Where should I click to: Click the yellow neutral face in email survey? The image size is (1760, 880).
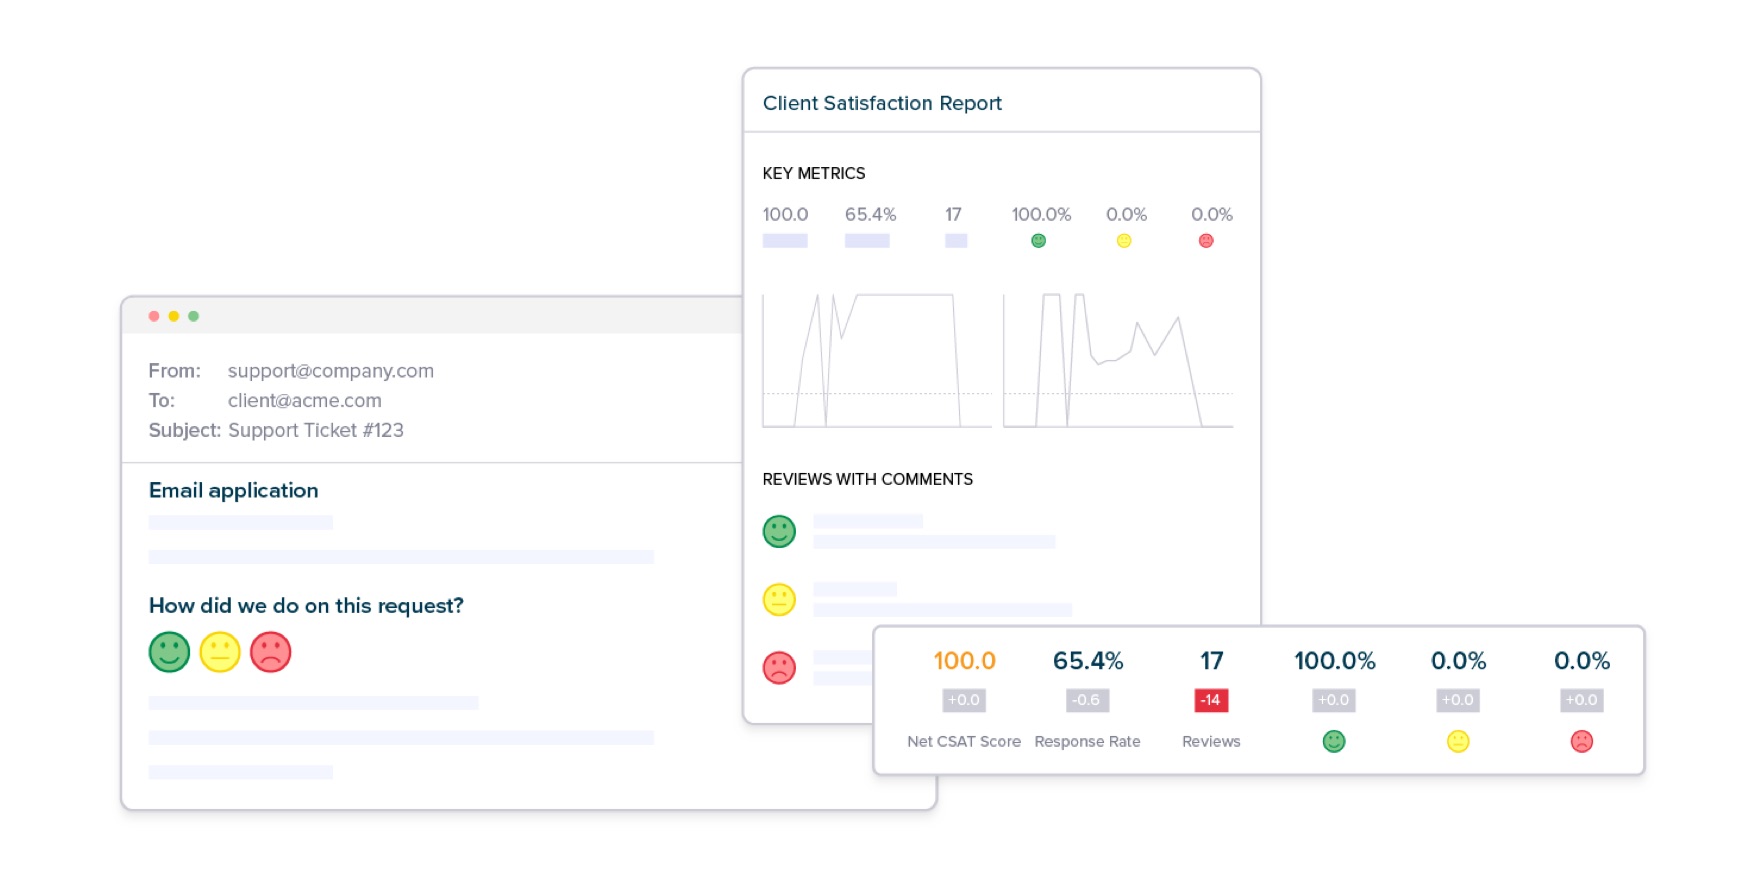tap(220, 652)
